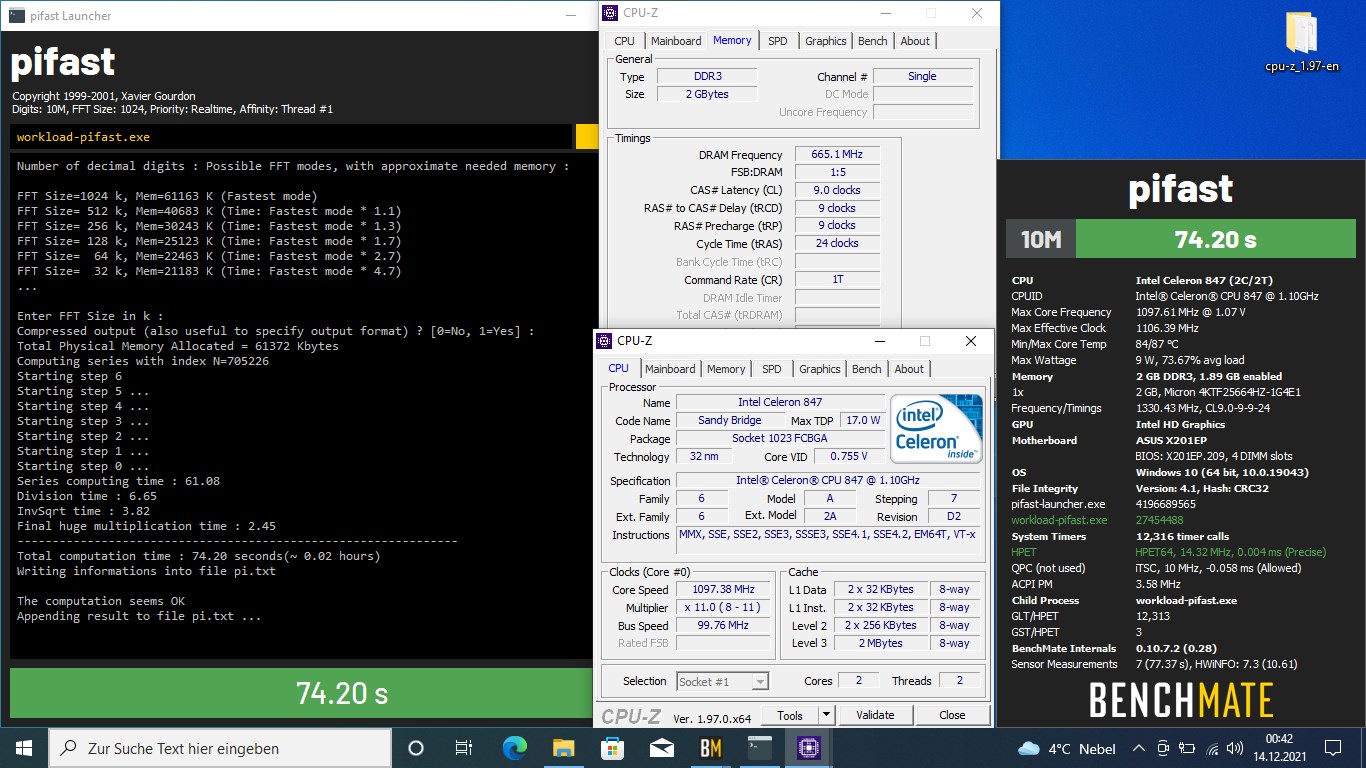Click the taskbar clock showing 00:42
Viewport: 1366px width, 768px height.
(x=1279, y=748)
